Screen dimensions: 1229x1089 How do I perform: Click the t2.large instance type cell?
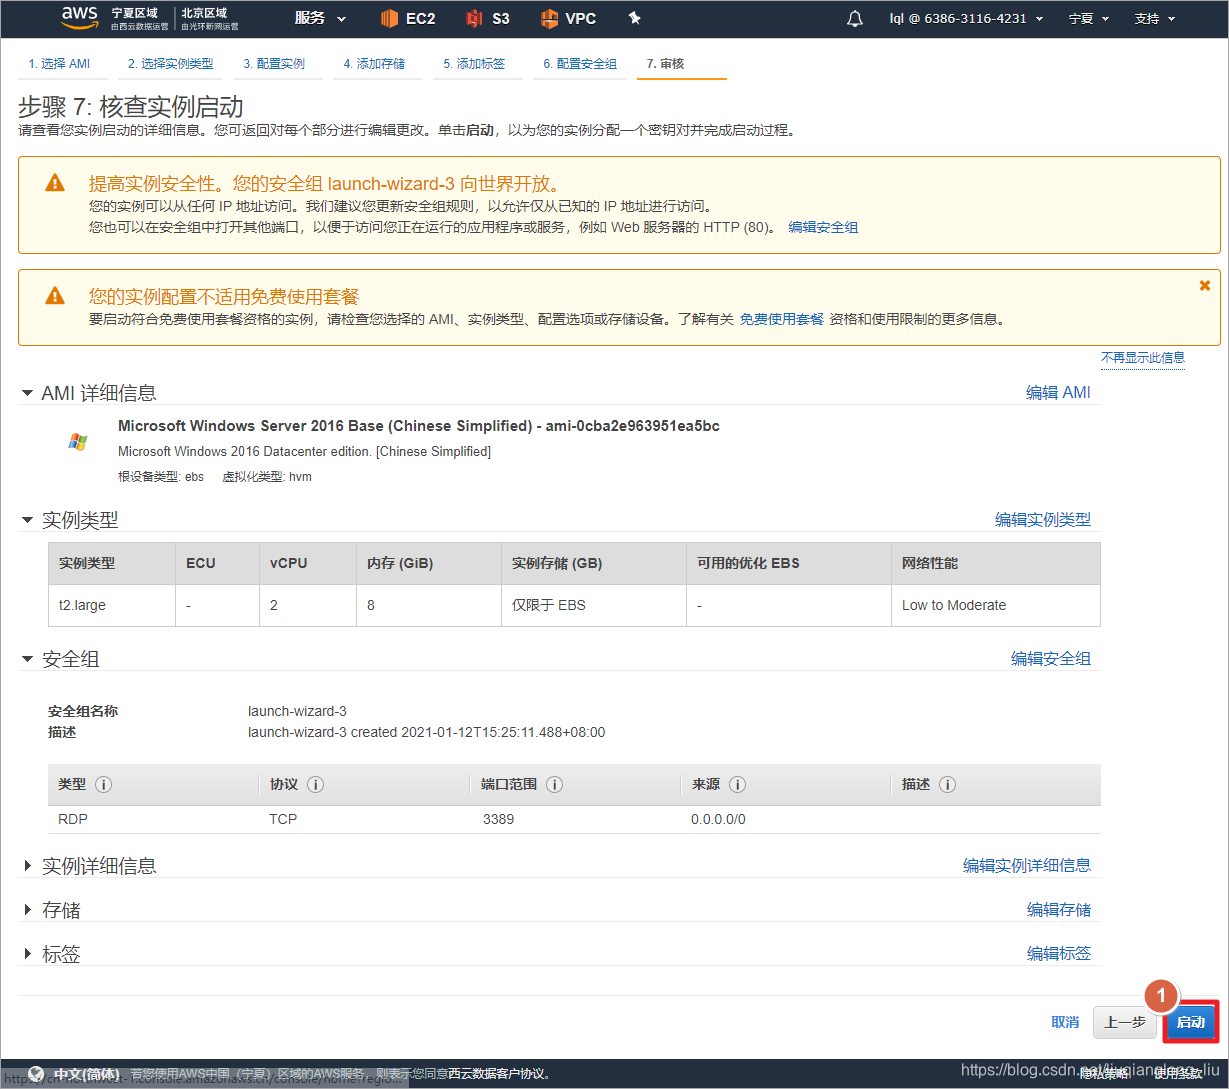(x=112, y=605)
